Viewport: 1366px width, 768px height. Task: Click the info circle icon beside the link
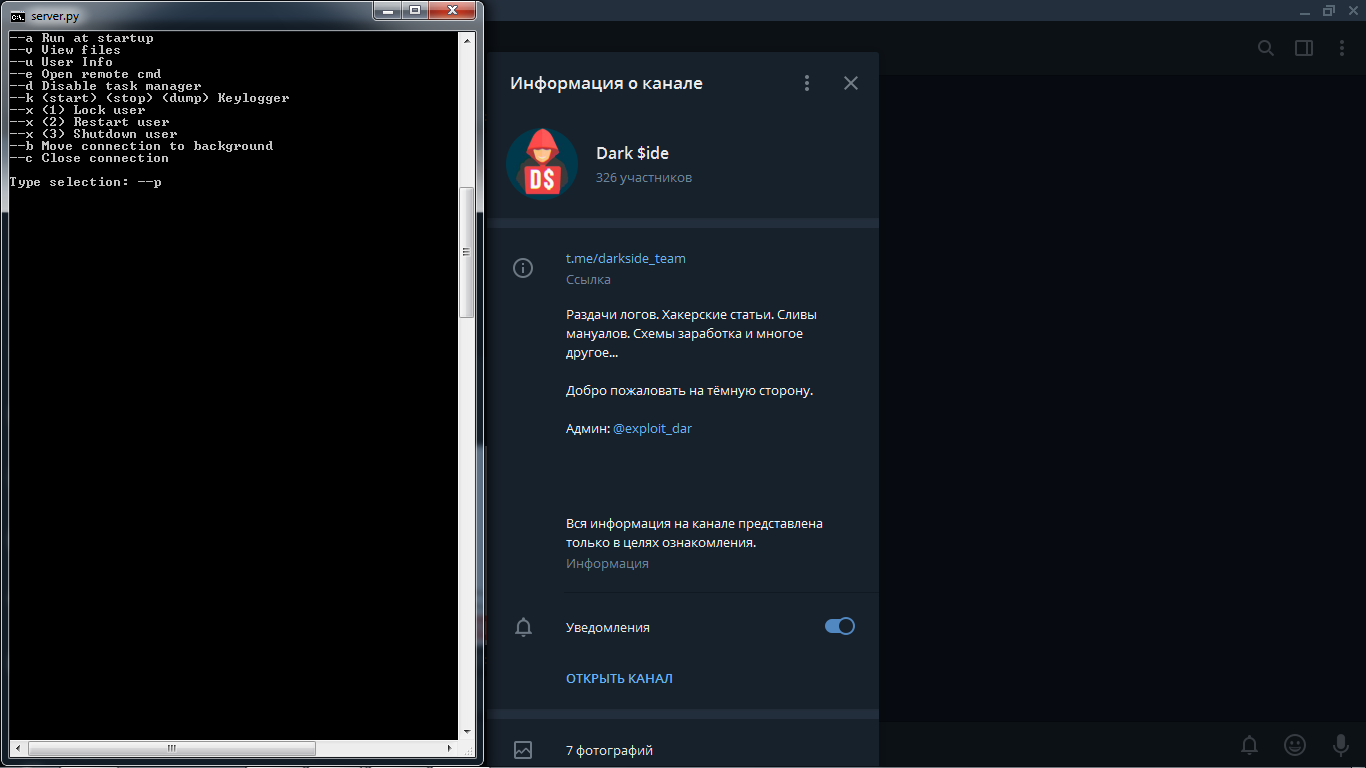[x=522, y=268]
